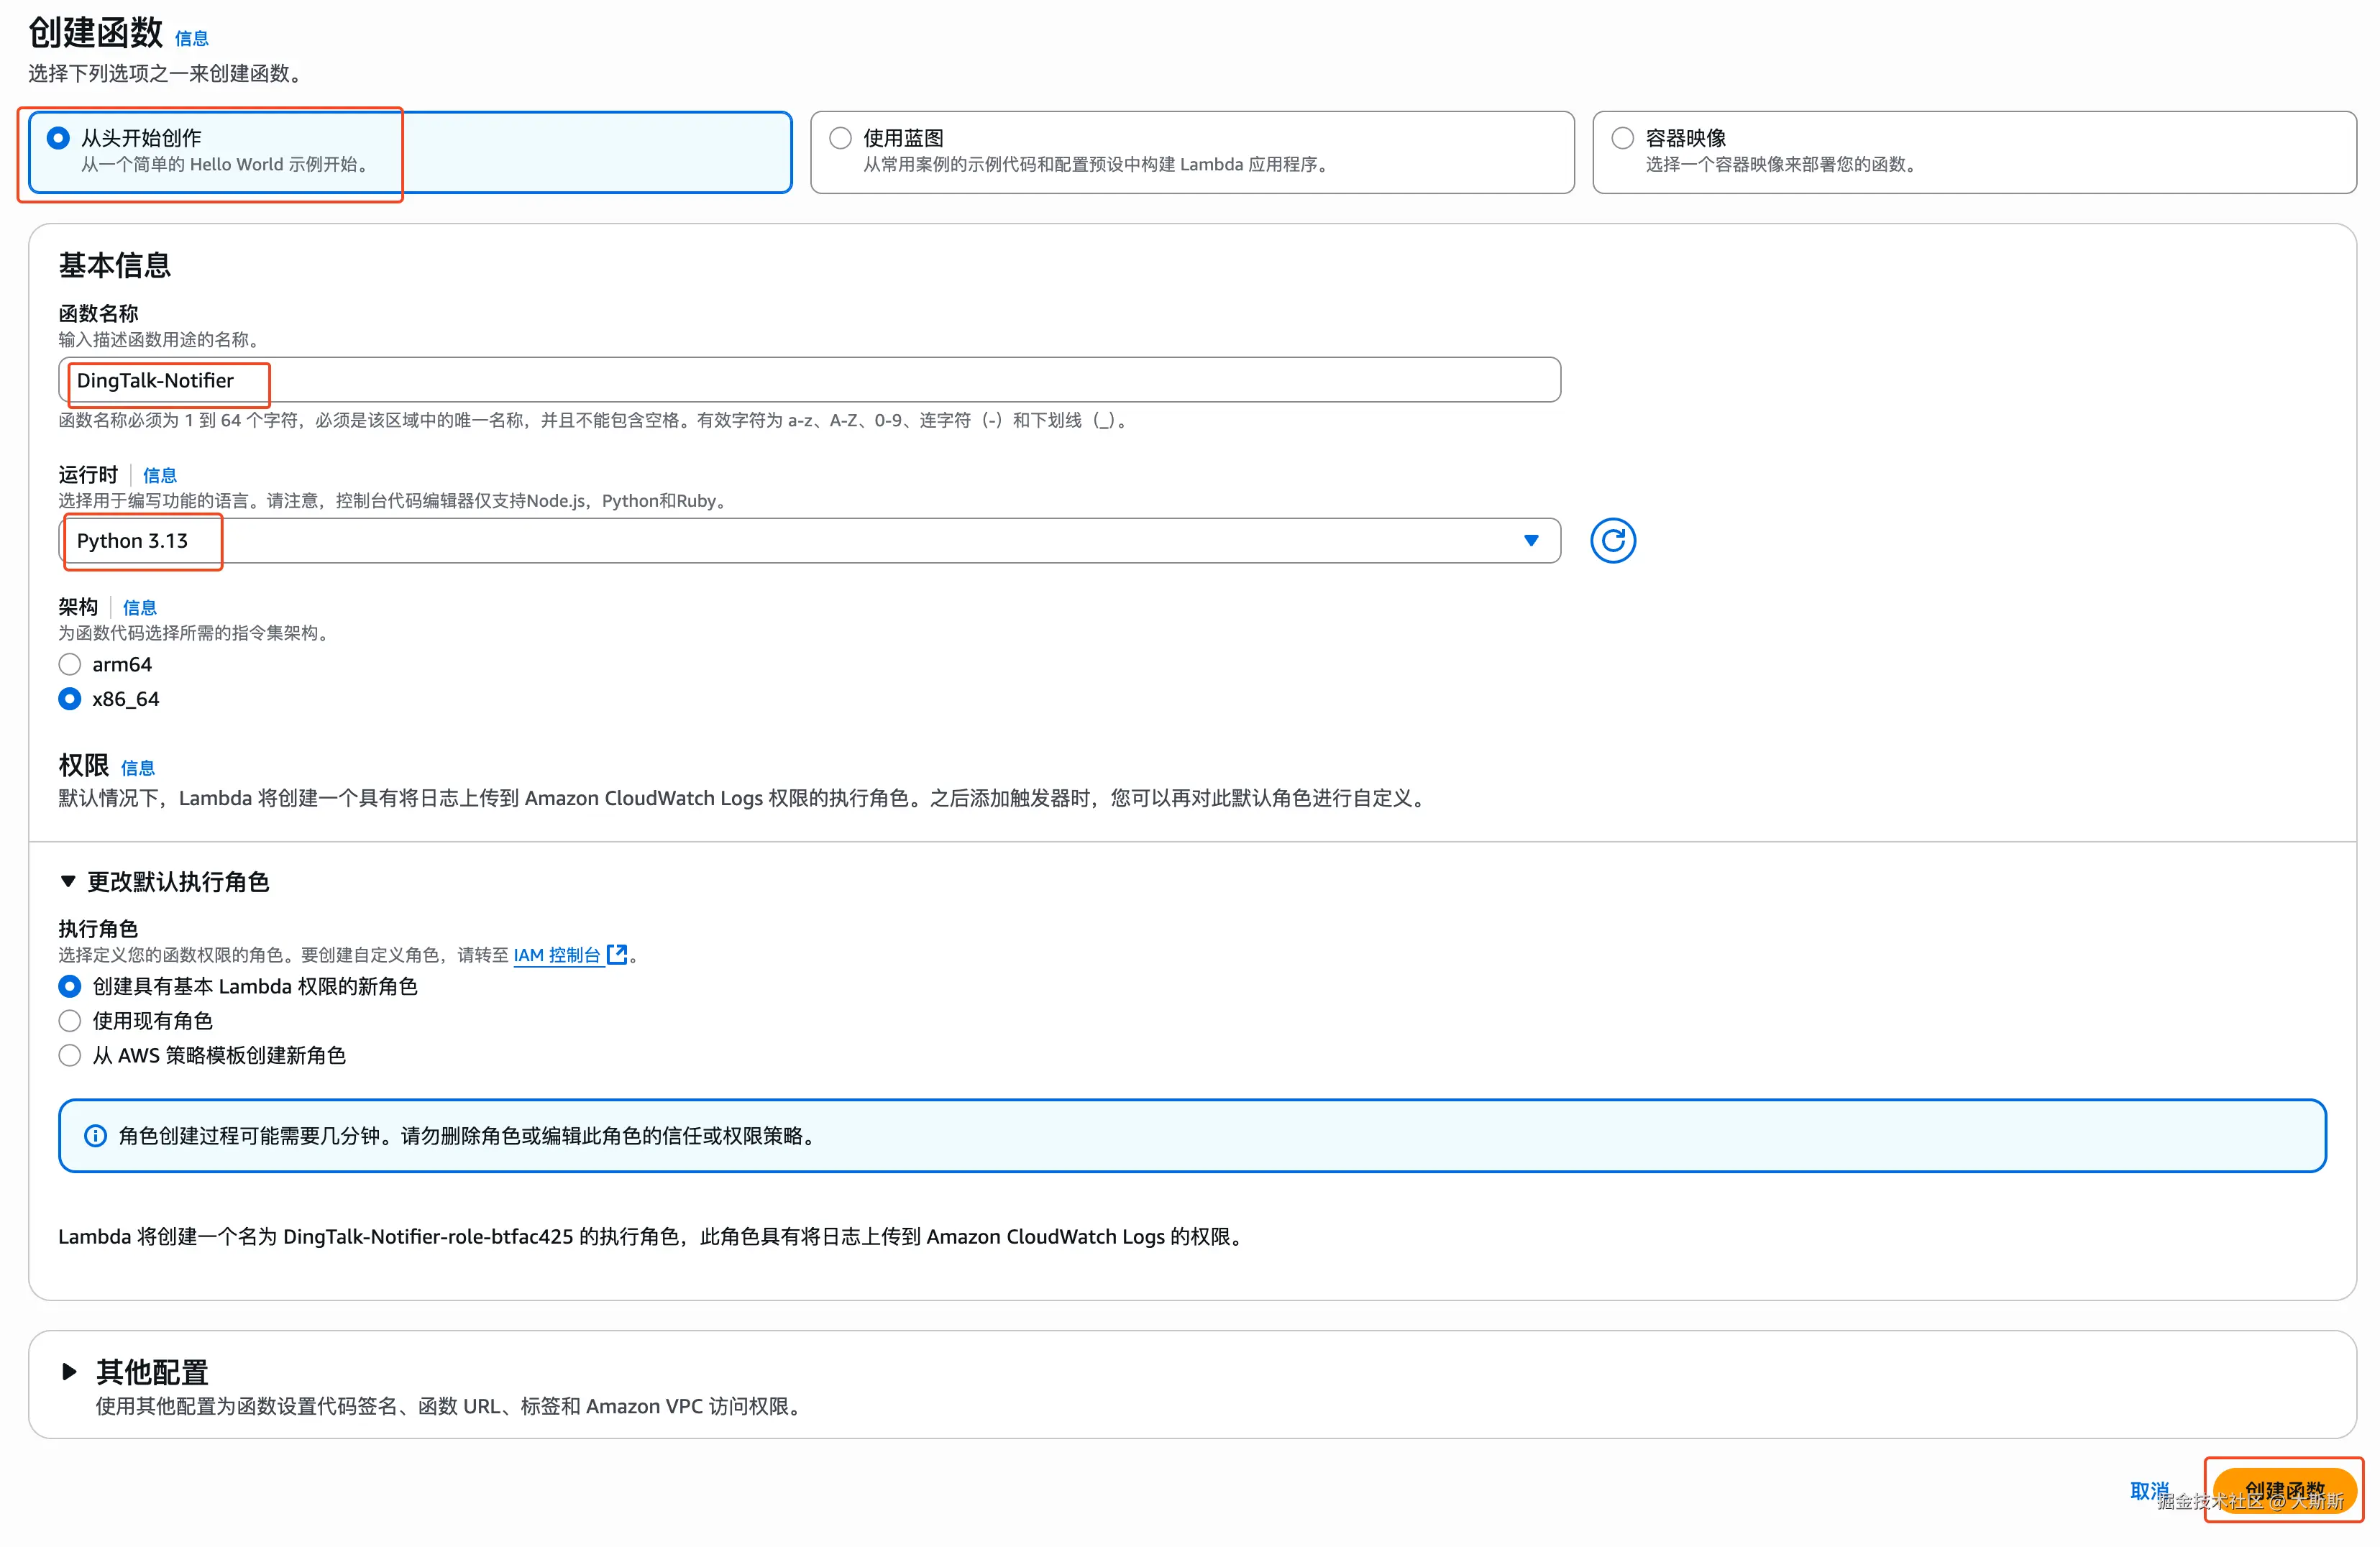
Task: Select the 使用蓝图 option
Action: click(x=841, y=138)
